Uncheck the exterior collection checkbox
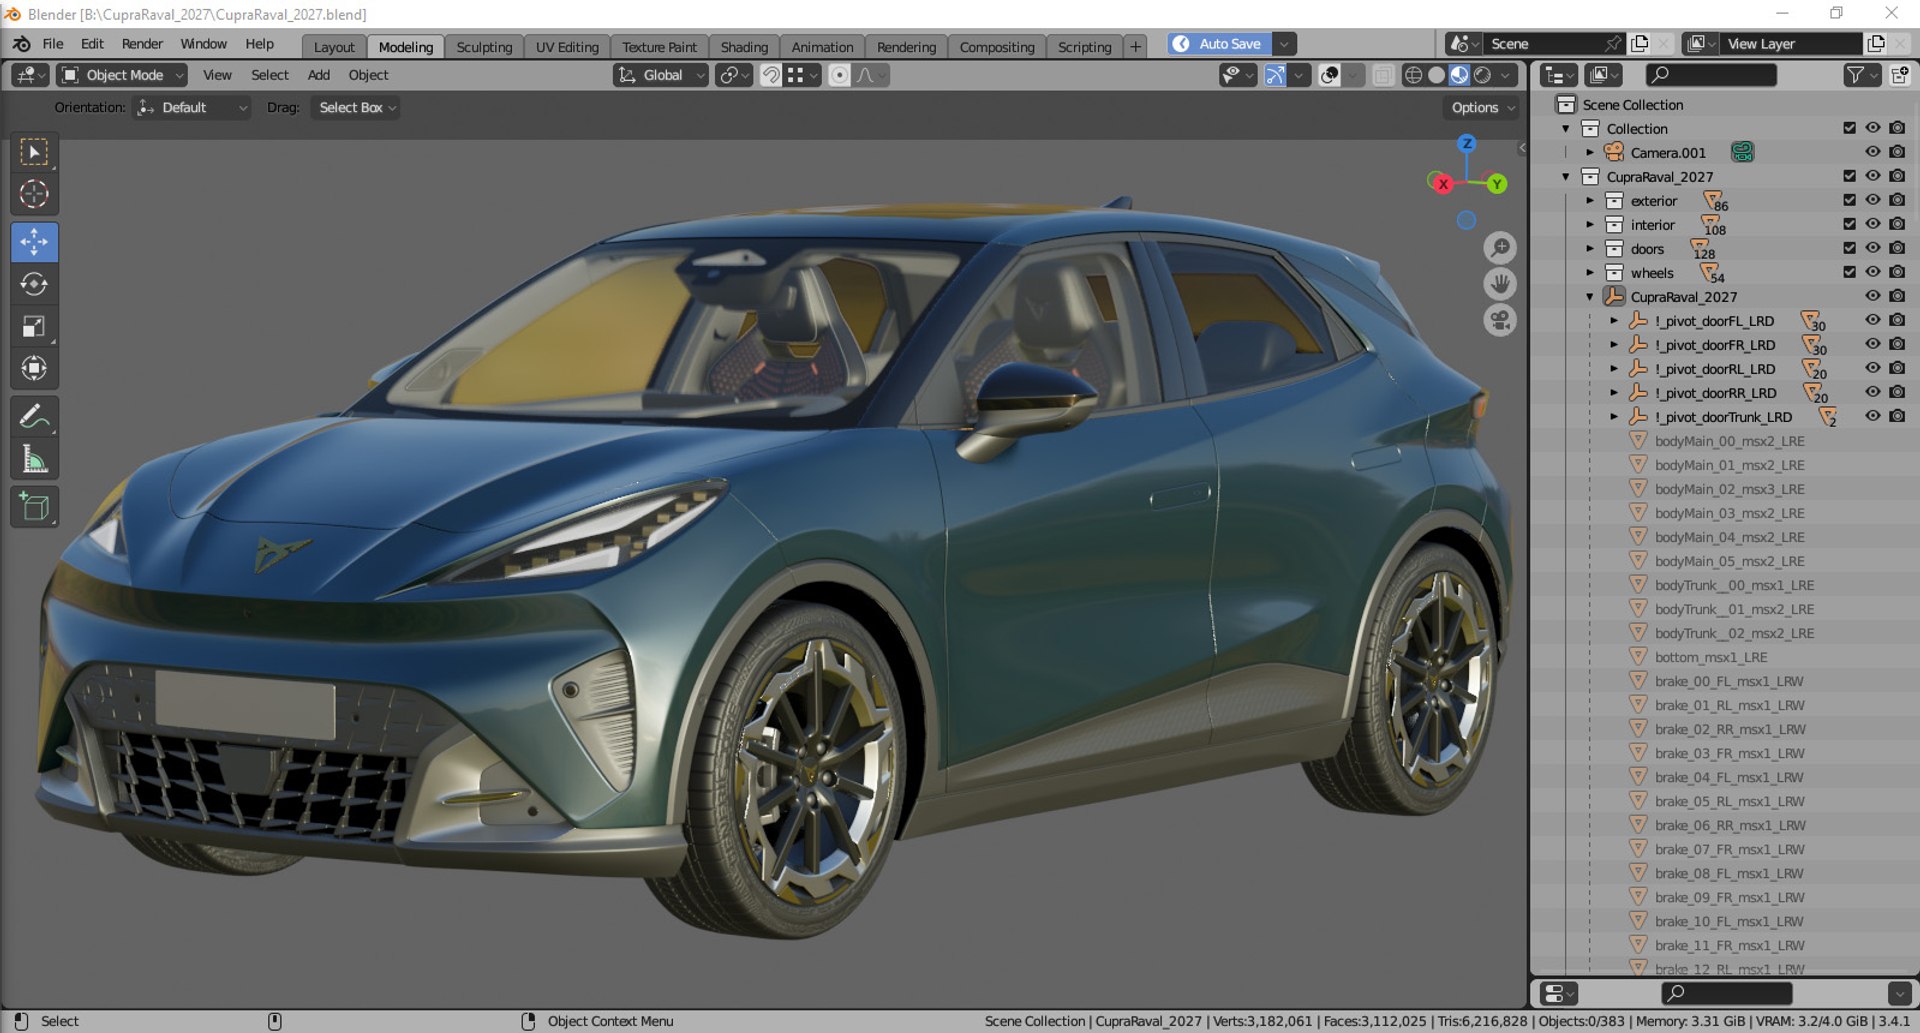Screen dimensions: 1920x1033 [1849, 200]
